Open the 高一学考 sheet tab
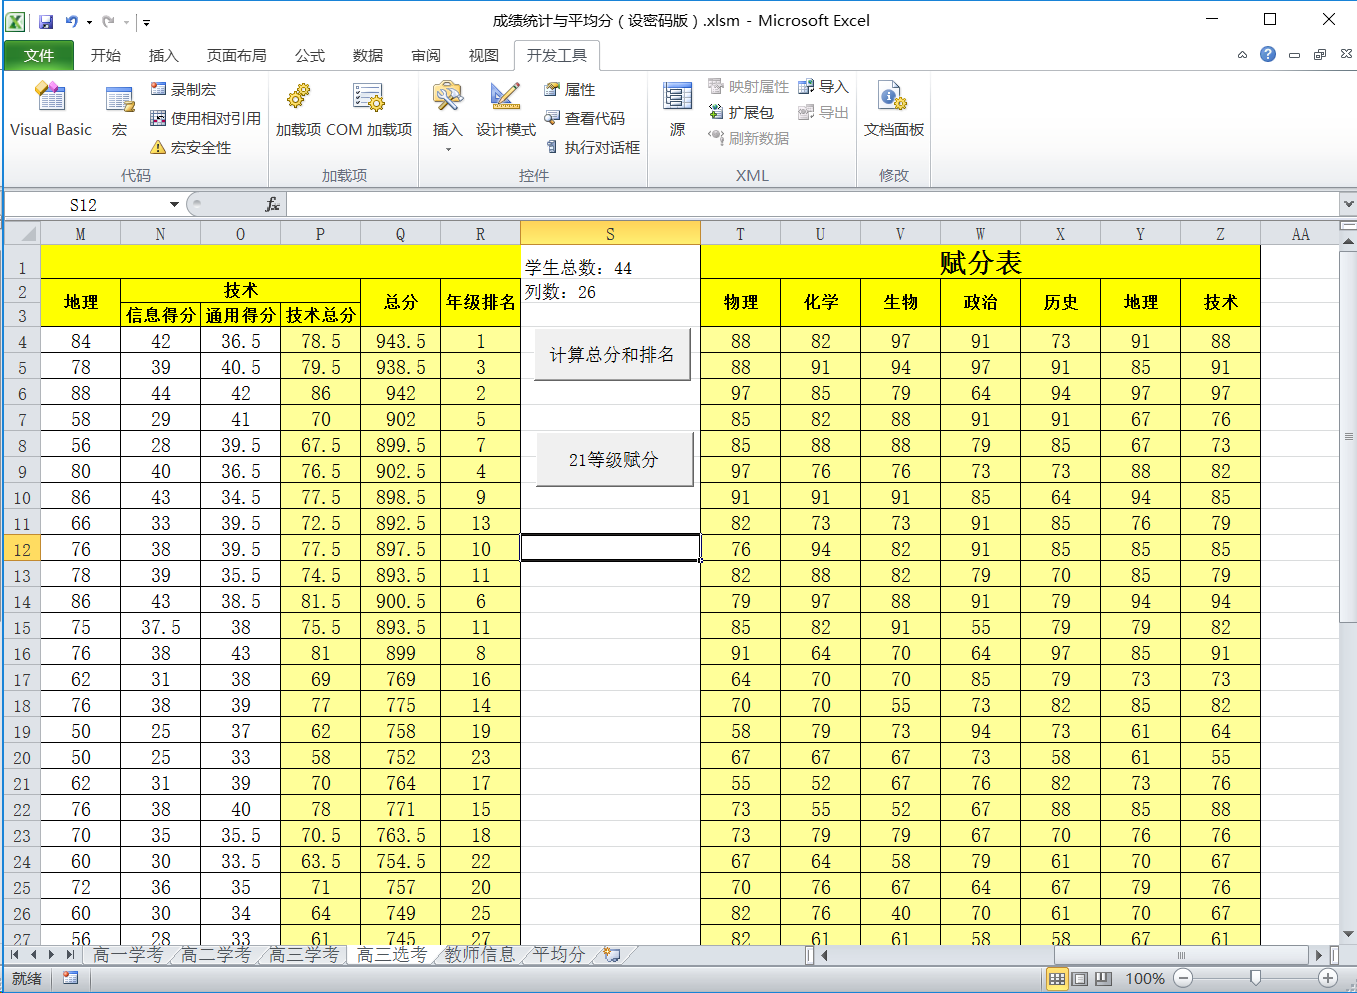 [128, 955]
